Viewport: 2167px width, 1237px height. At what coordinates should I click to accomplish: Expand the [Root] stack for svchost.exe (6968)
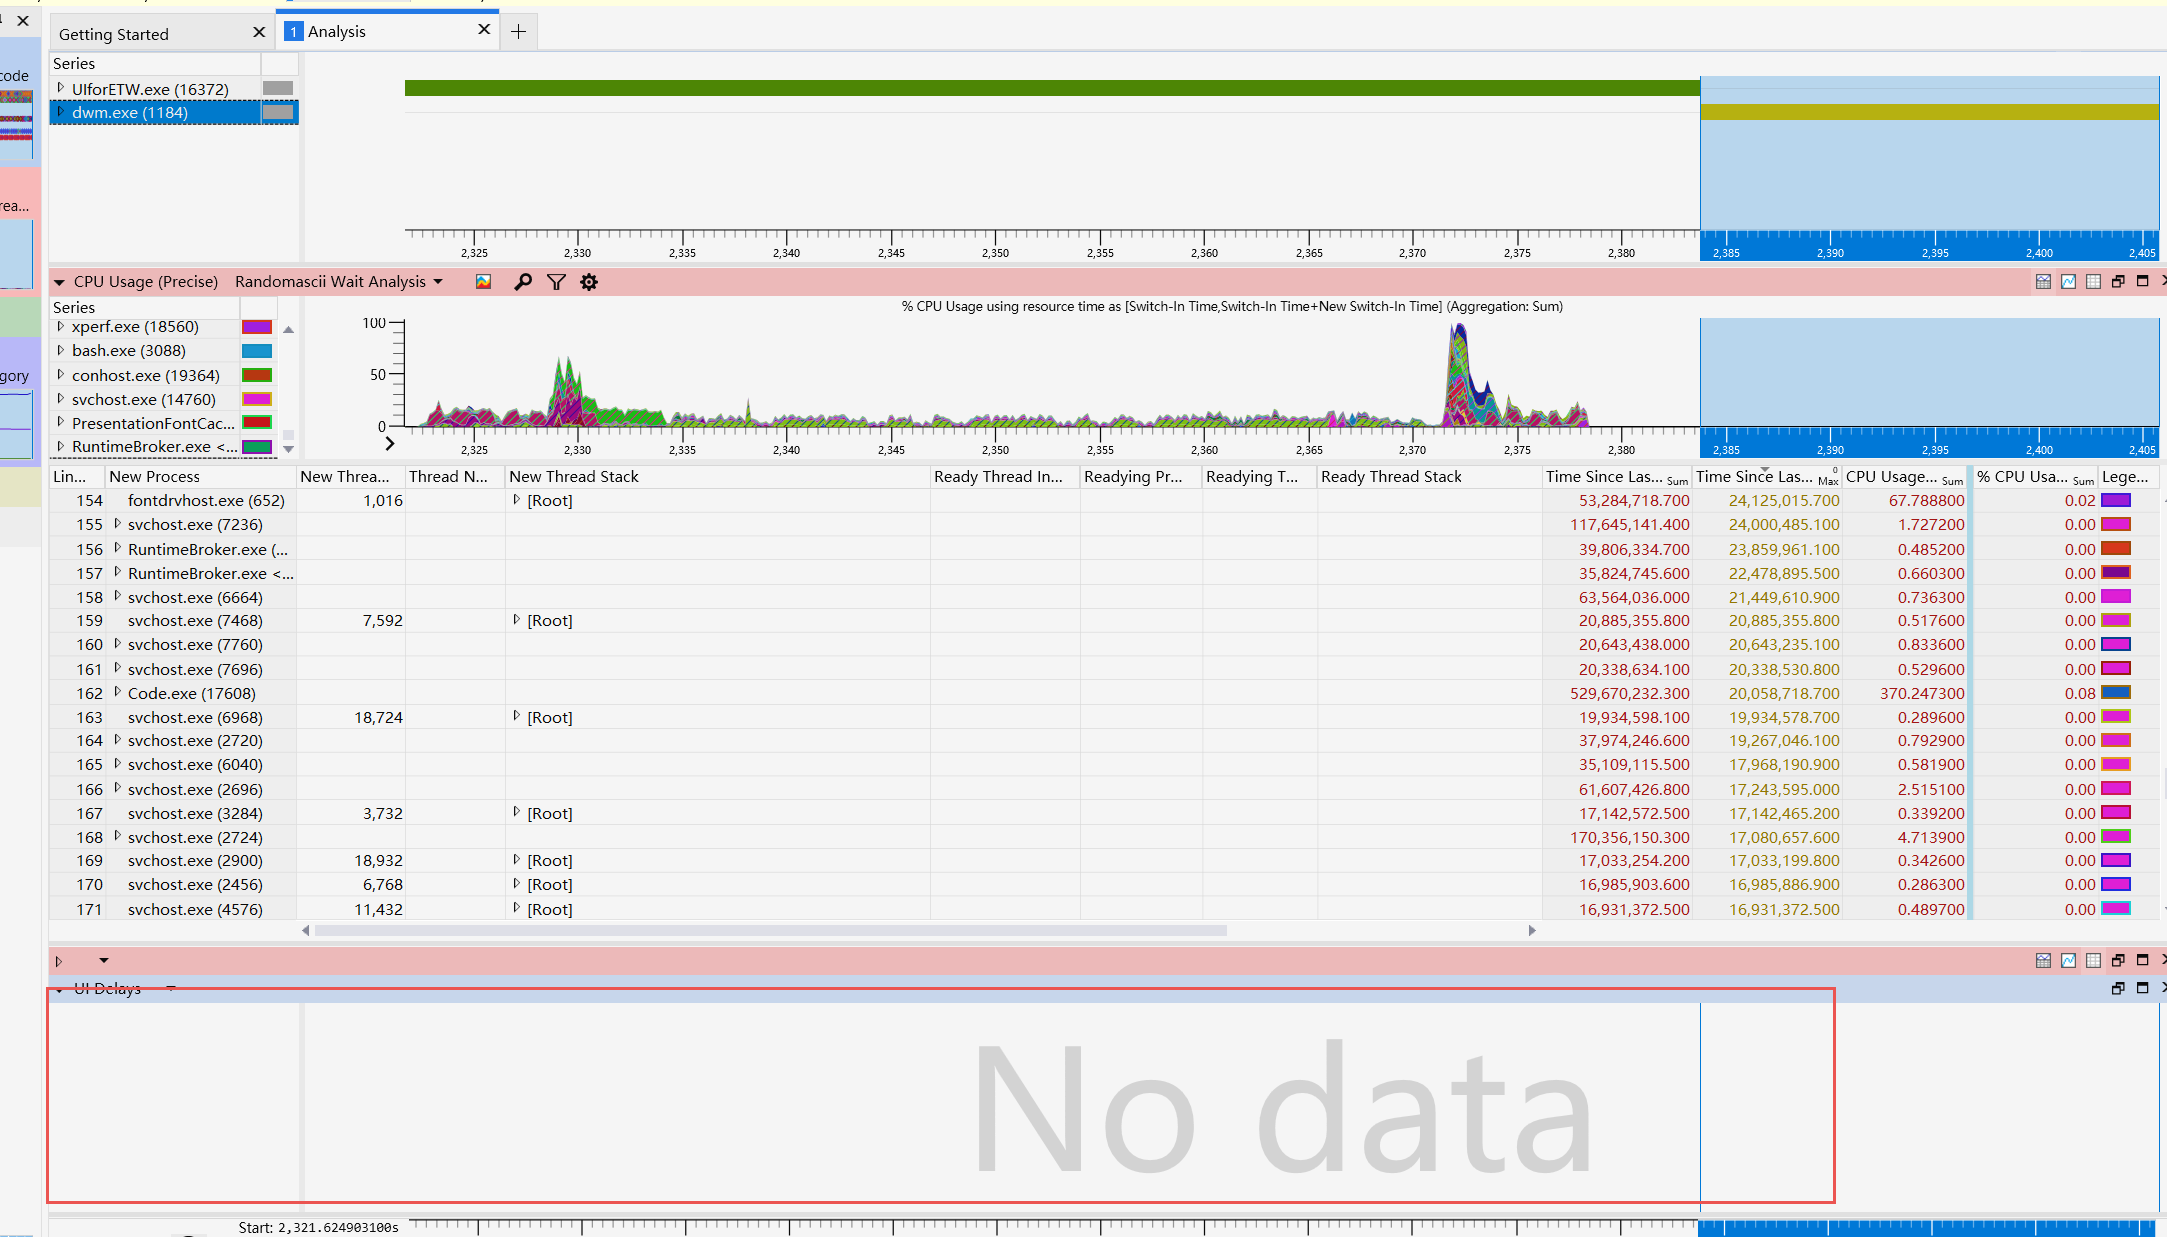[516, 717]
